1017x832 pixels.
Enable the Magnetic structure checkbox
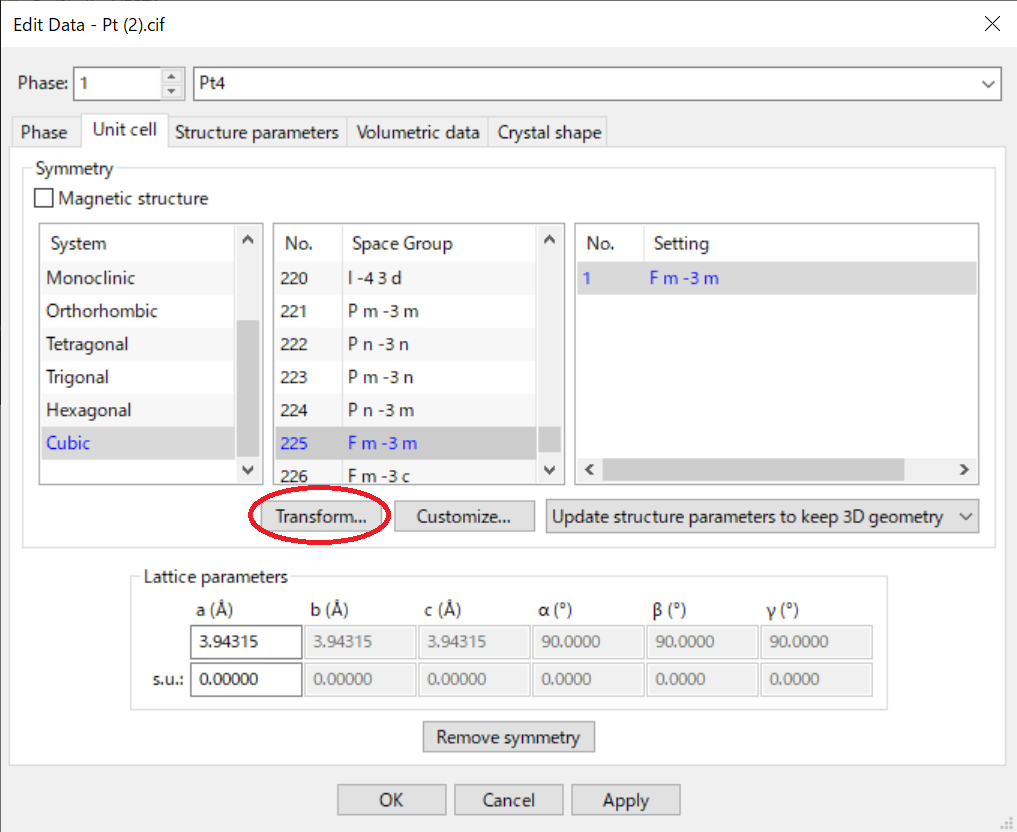pyautogui.click(x=43, y=198)
